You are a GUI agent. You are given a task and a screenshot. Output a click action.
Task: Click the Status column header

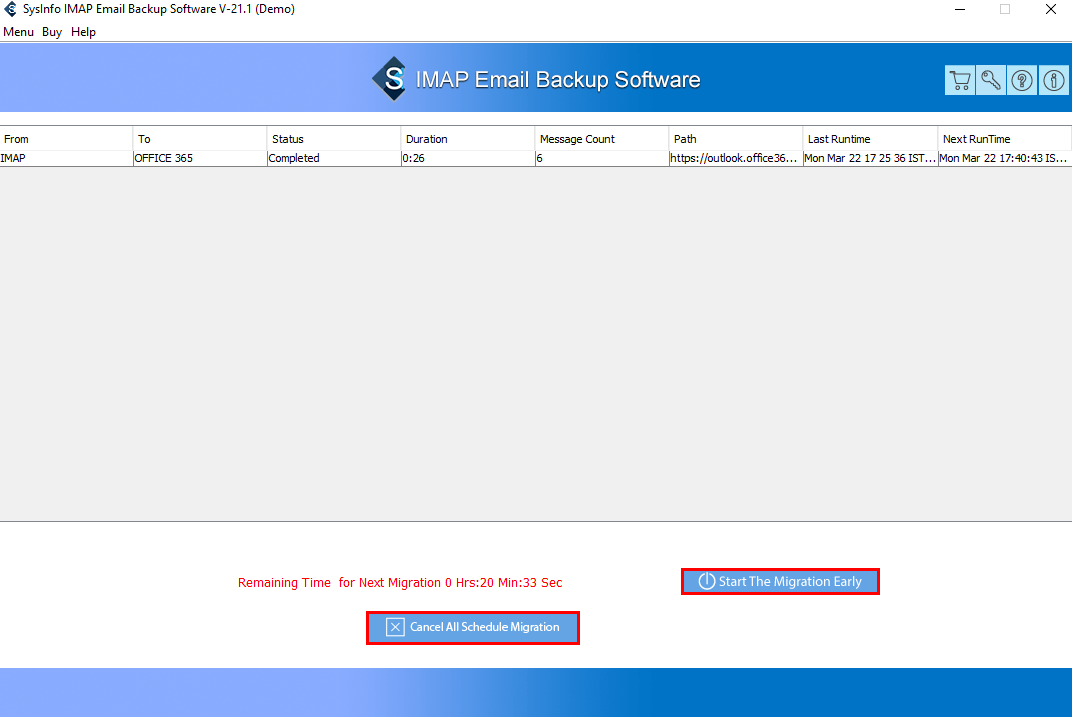point(334,139)
